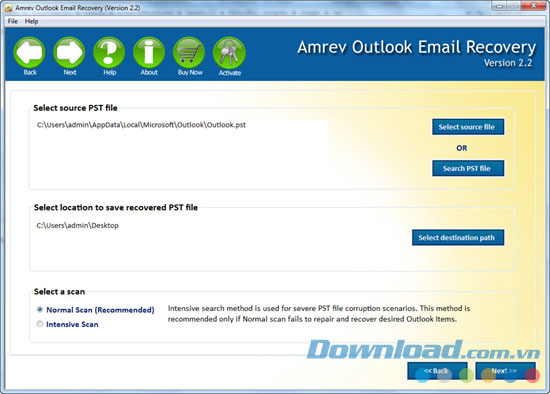Select the Intensive Scan radio option
This screenshot has height=394, width=550.
(40, 324)
